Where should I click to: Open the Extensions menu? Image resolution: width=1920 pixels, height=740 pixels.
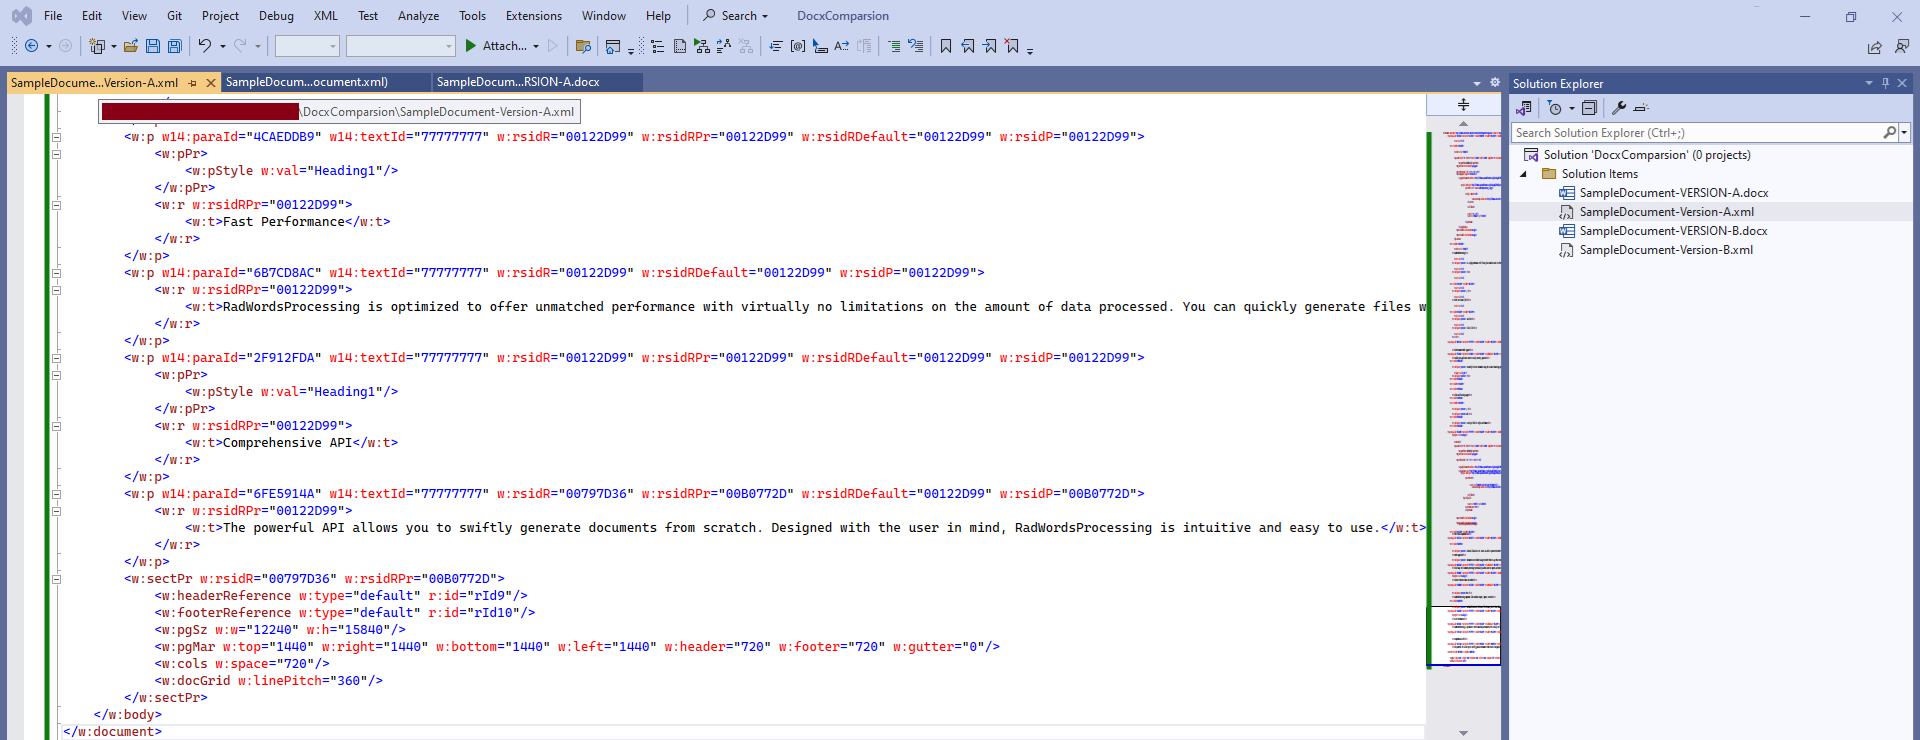[x=533, y=16]
